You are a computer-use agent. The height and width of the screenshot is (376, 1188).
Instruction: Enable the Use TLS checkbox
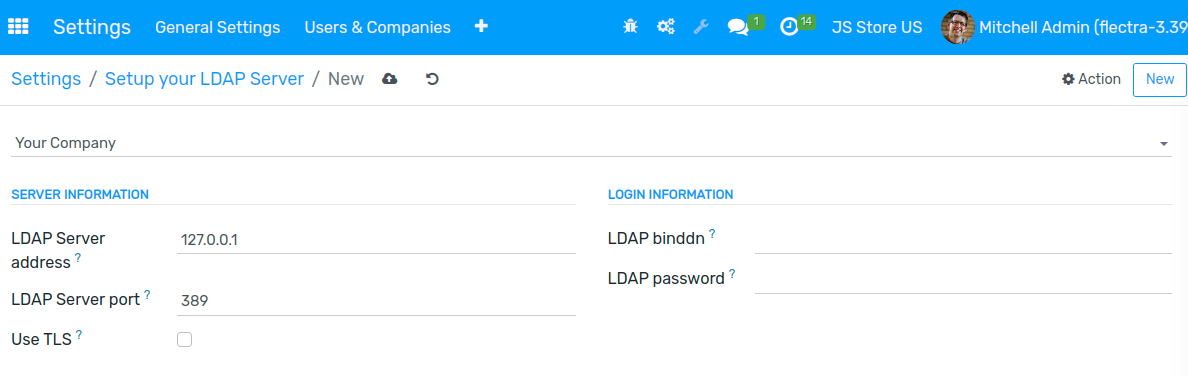pyautogui.click(x=184, y=340)
